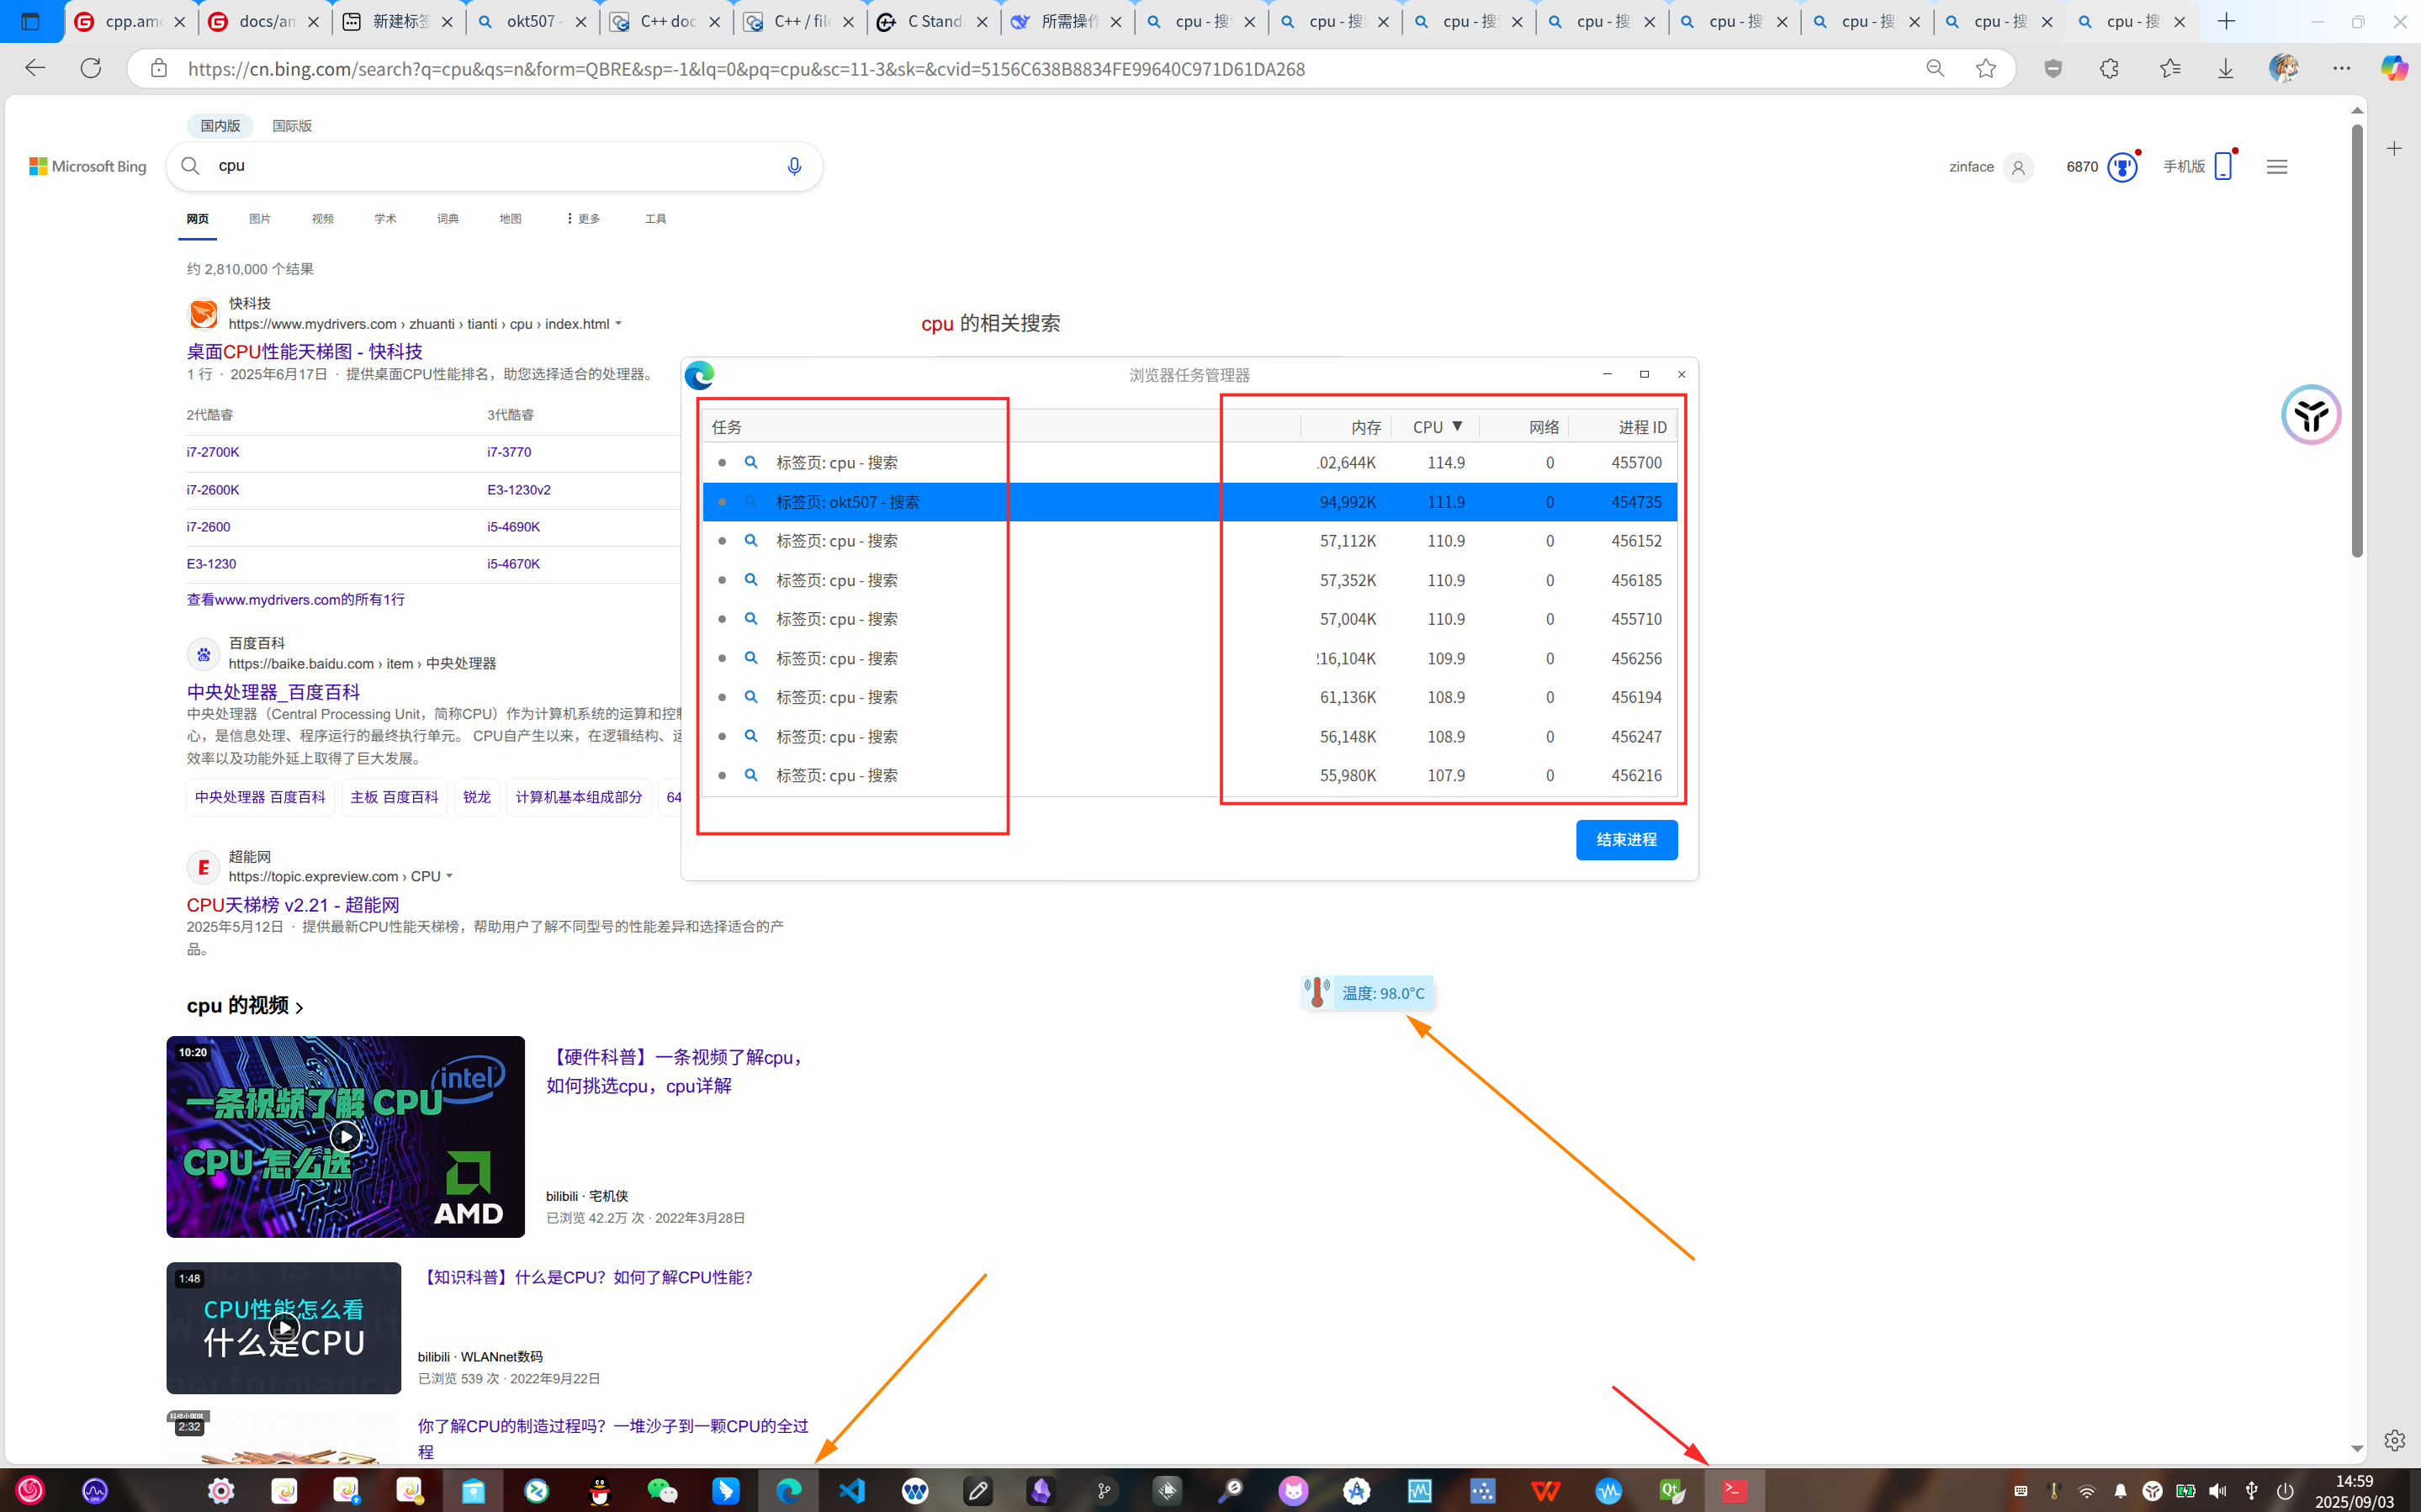
Task: Switch to the 图片 search tab
Action: coord(260,219)
